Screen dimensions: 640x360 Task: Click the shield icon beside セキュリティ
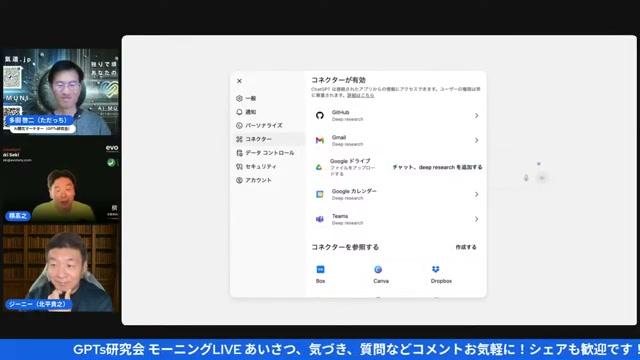point(239,167)
